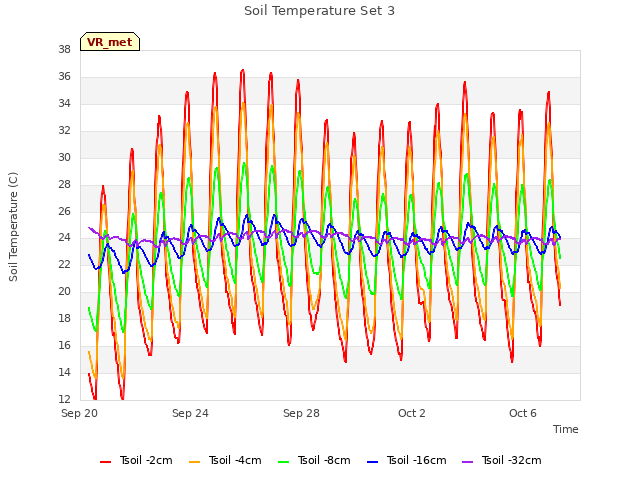Click the green Tsoil -8cm legend swatch
The width and height of the screenshot is (640, 480).
(x=283, y=462)
